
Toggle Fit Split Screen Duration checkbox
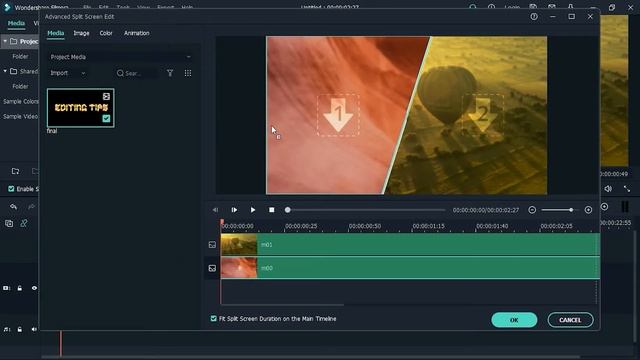(213, 318)
